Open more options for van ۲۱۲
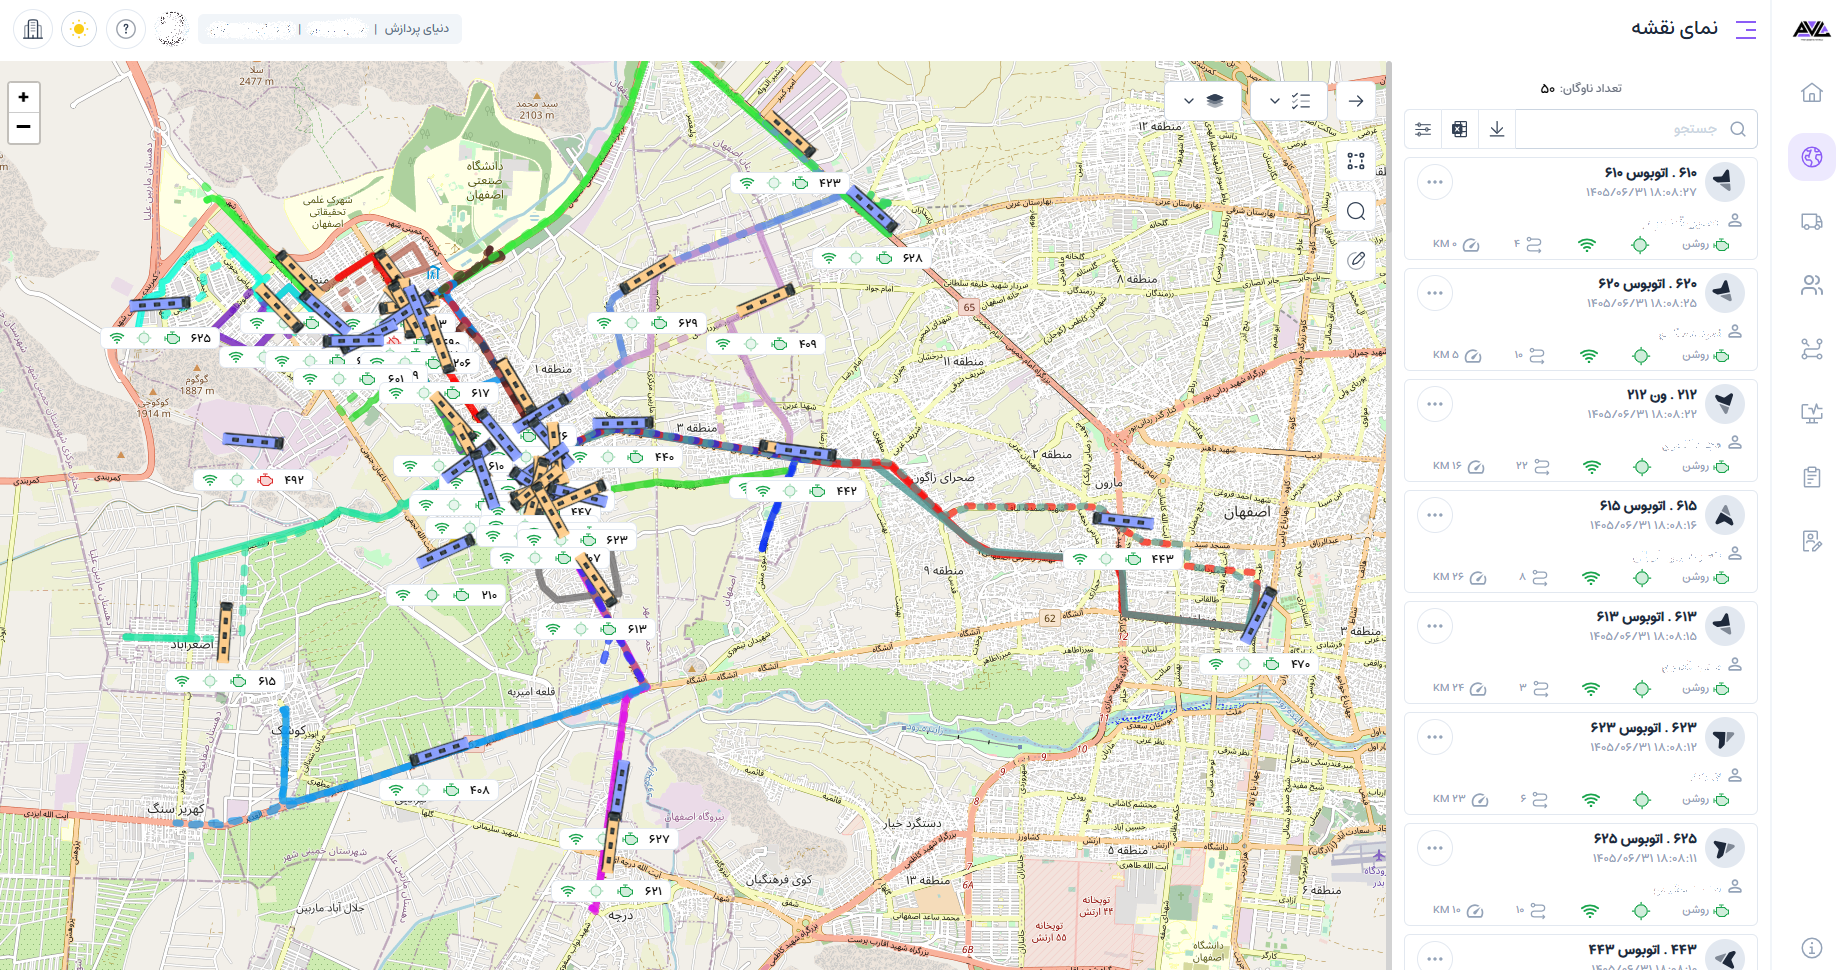 click(1435, 404)
